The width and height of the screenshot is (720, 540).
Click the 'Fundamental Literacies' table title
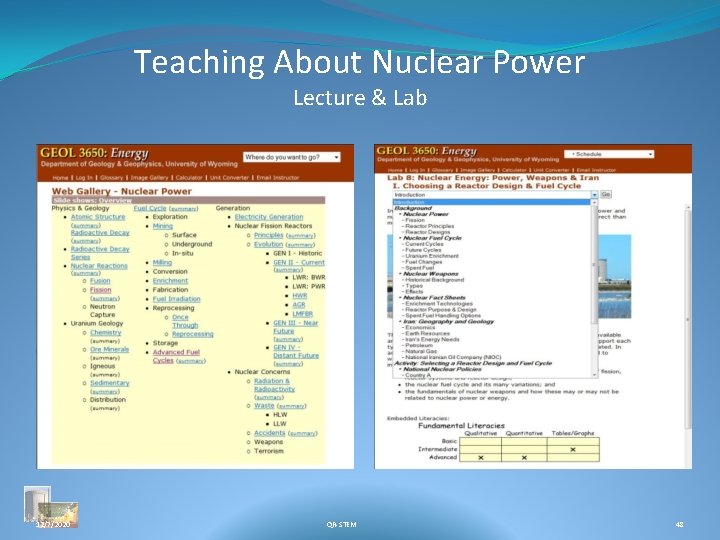(x=461, y=426)
